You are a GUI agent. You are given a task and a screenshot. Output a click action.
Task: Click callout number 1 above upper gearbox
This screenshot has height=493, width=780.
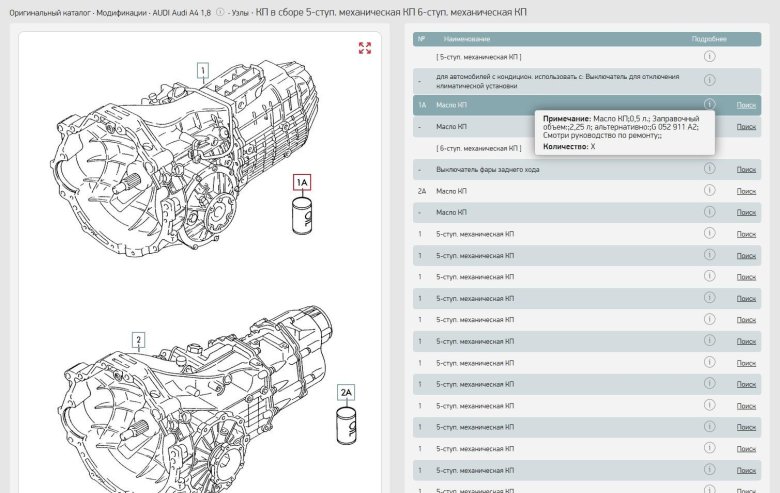(203, 70)
